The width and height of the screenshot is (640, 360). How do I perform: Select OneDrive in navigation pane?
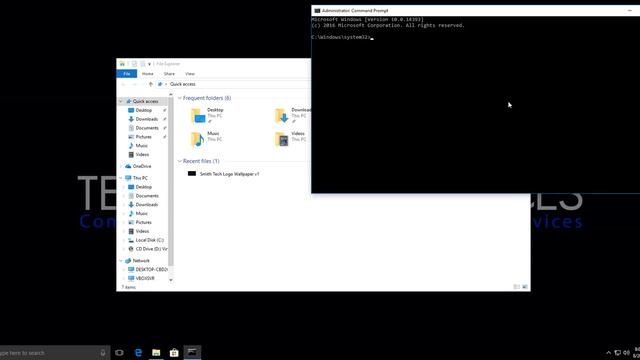tap(142, 167)
